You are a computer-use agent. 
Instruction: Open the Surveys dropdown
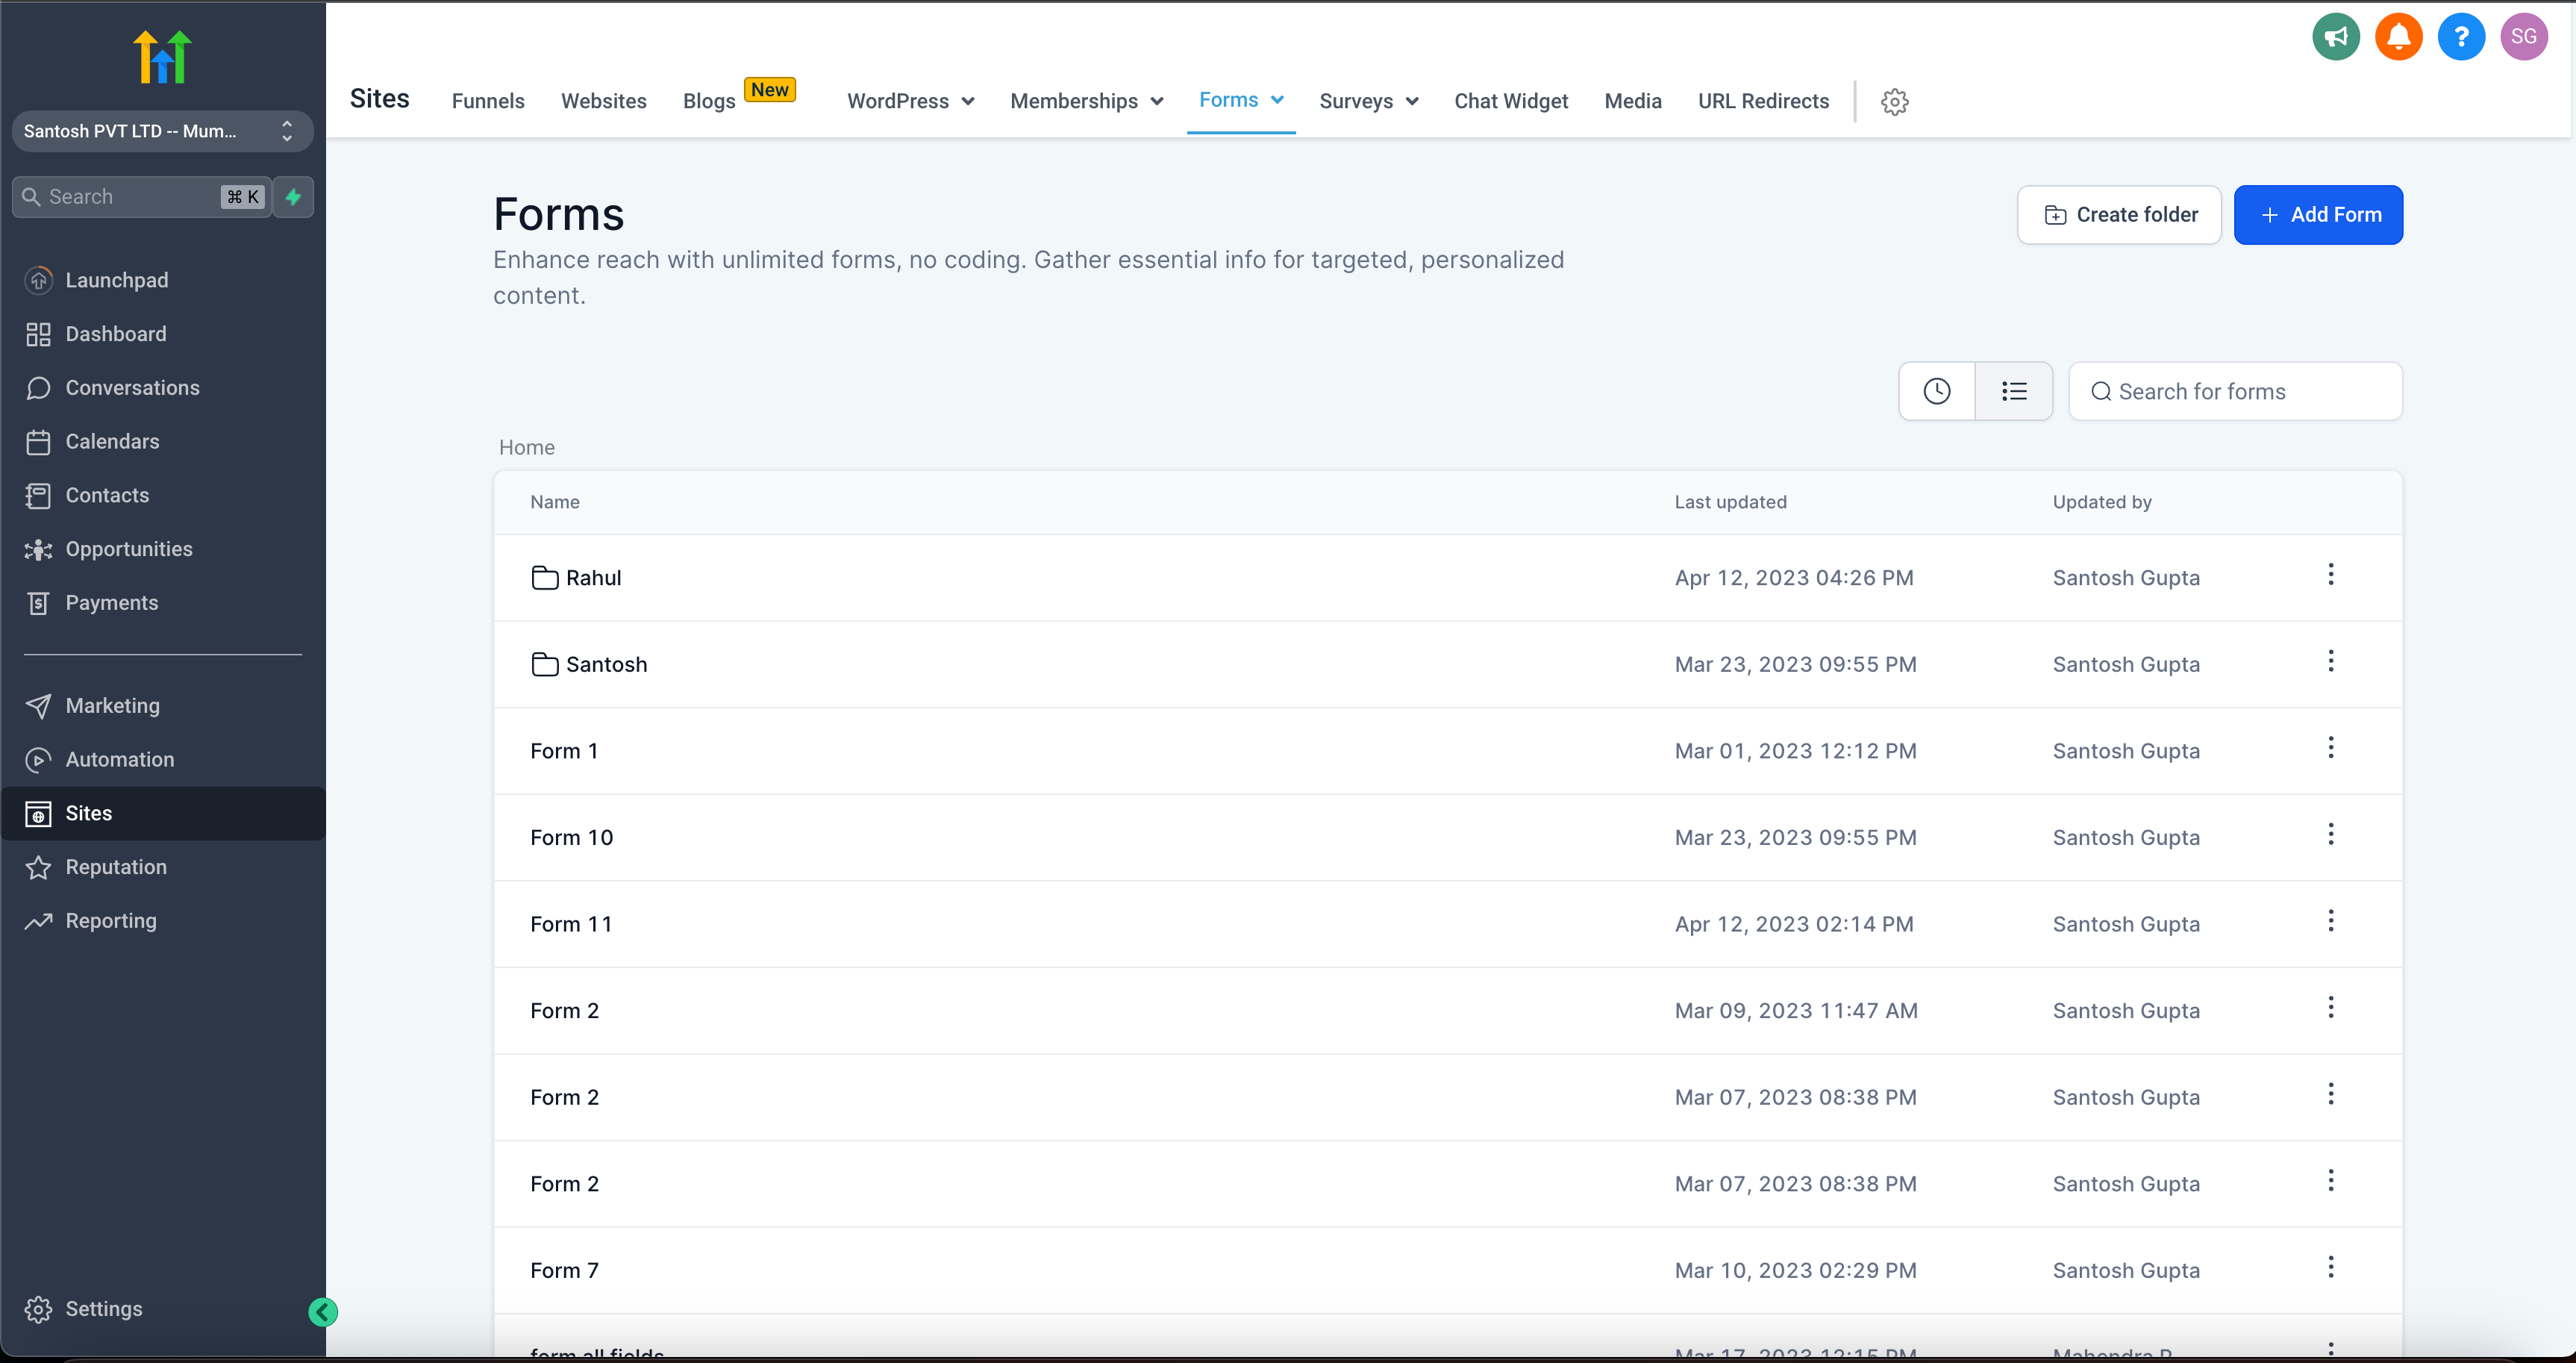point(1367,101)
